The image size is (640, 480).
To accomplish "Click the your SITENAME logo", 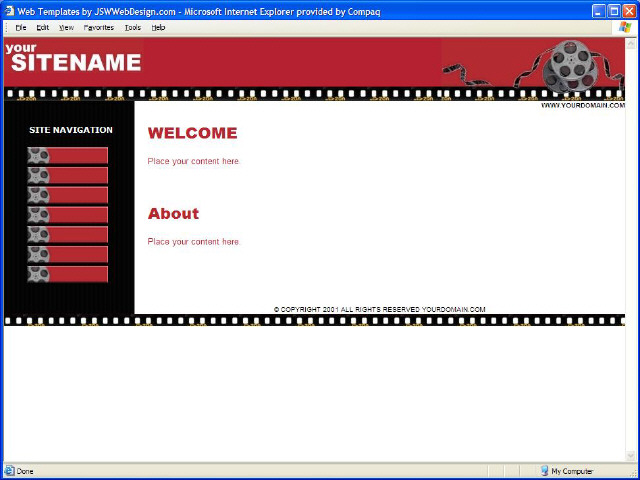I will pyautogui.click(x=73, y=58).
